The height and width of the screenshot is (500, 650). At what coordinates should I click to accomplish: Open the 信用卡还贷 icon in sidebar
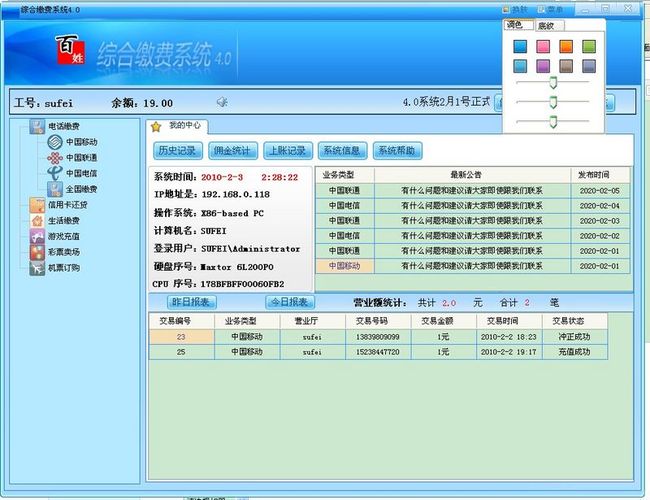click(x=37, y=205)
